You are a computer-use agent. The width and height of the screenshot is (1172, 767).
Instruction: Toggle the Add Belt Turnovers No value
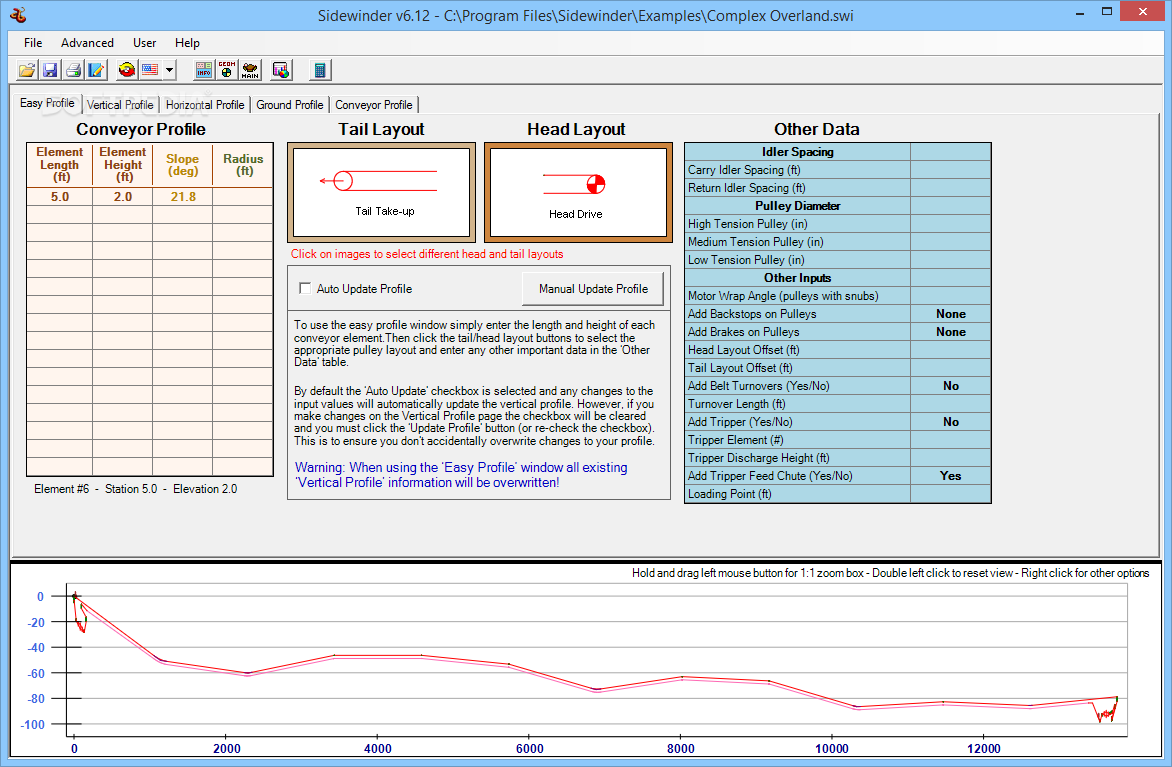(x=950, y=386)
